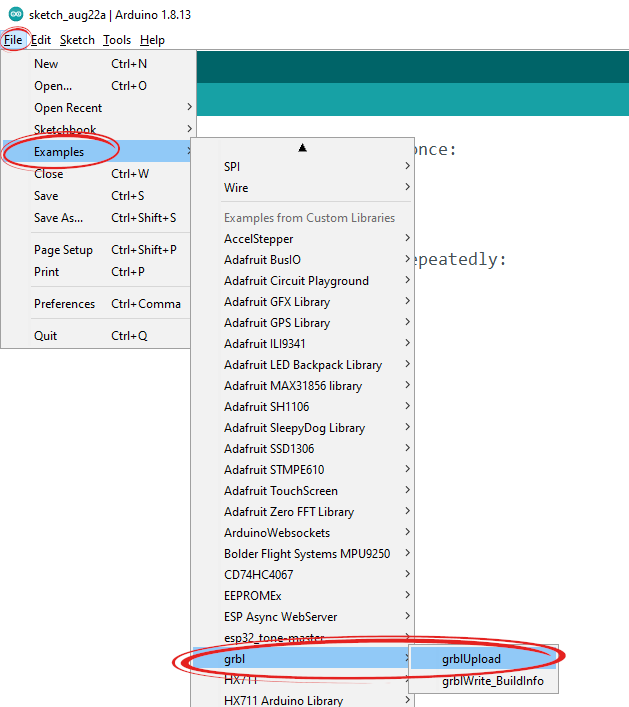629x707 pixels.
Task: Open Preferences from the File menu
Action: click(96, 304)
